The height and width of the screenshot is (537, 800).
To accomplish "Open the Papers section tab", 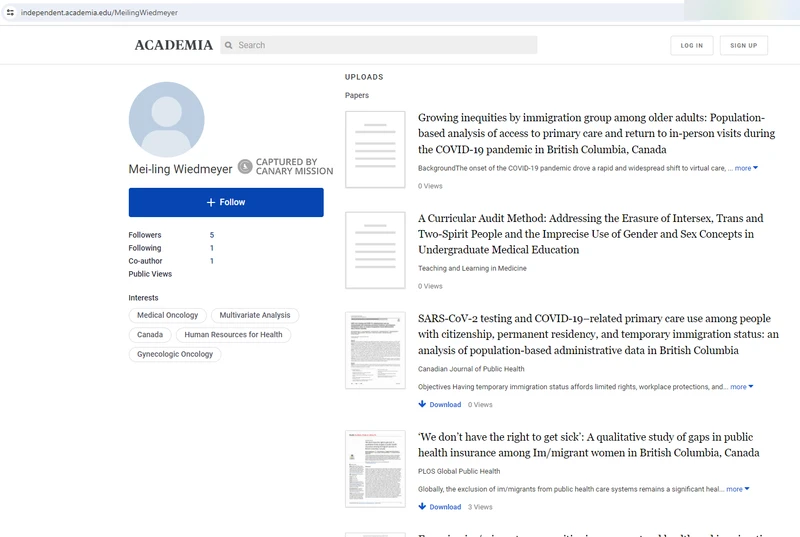I will [357, 95].
